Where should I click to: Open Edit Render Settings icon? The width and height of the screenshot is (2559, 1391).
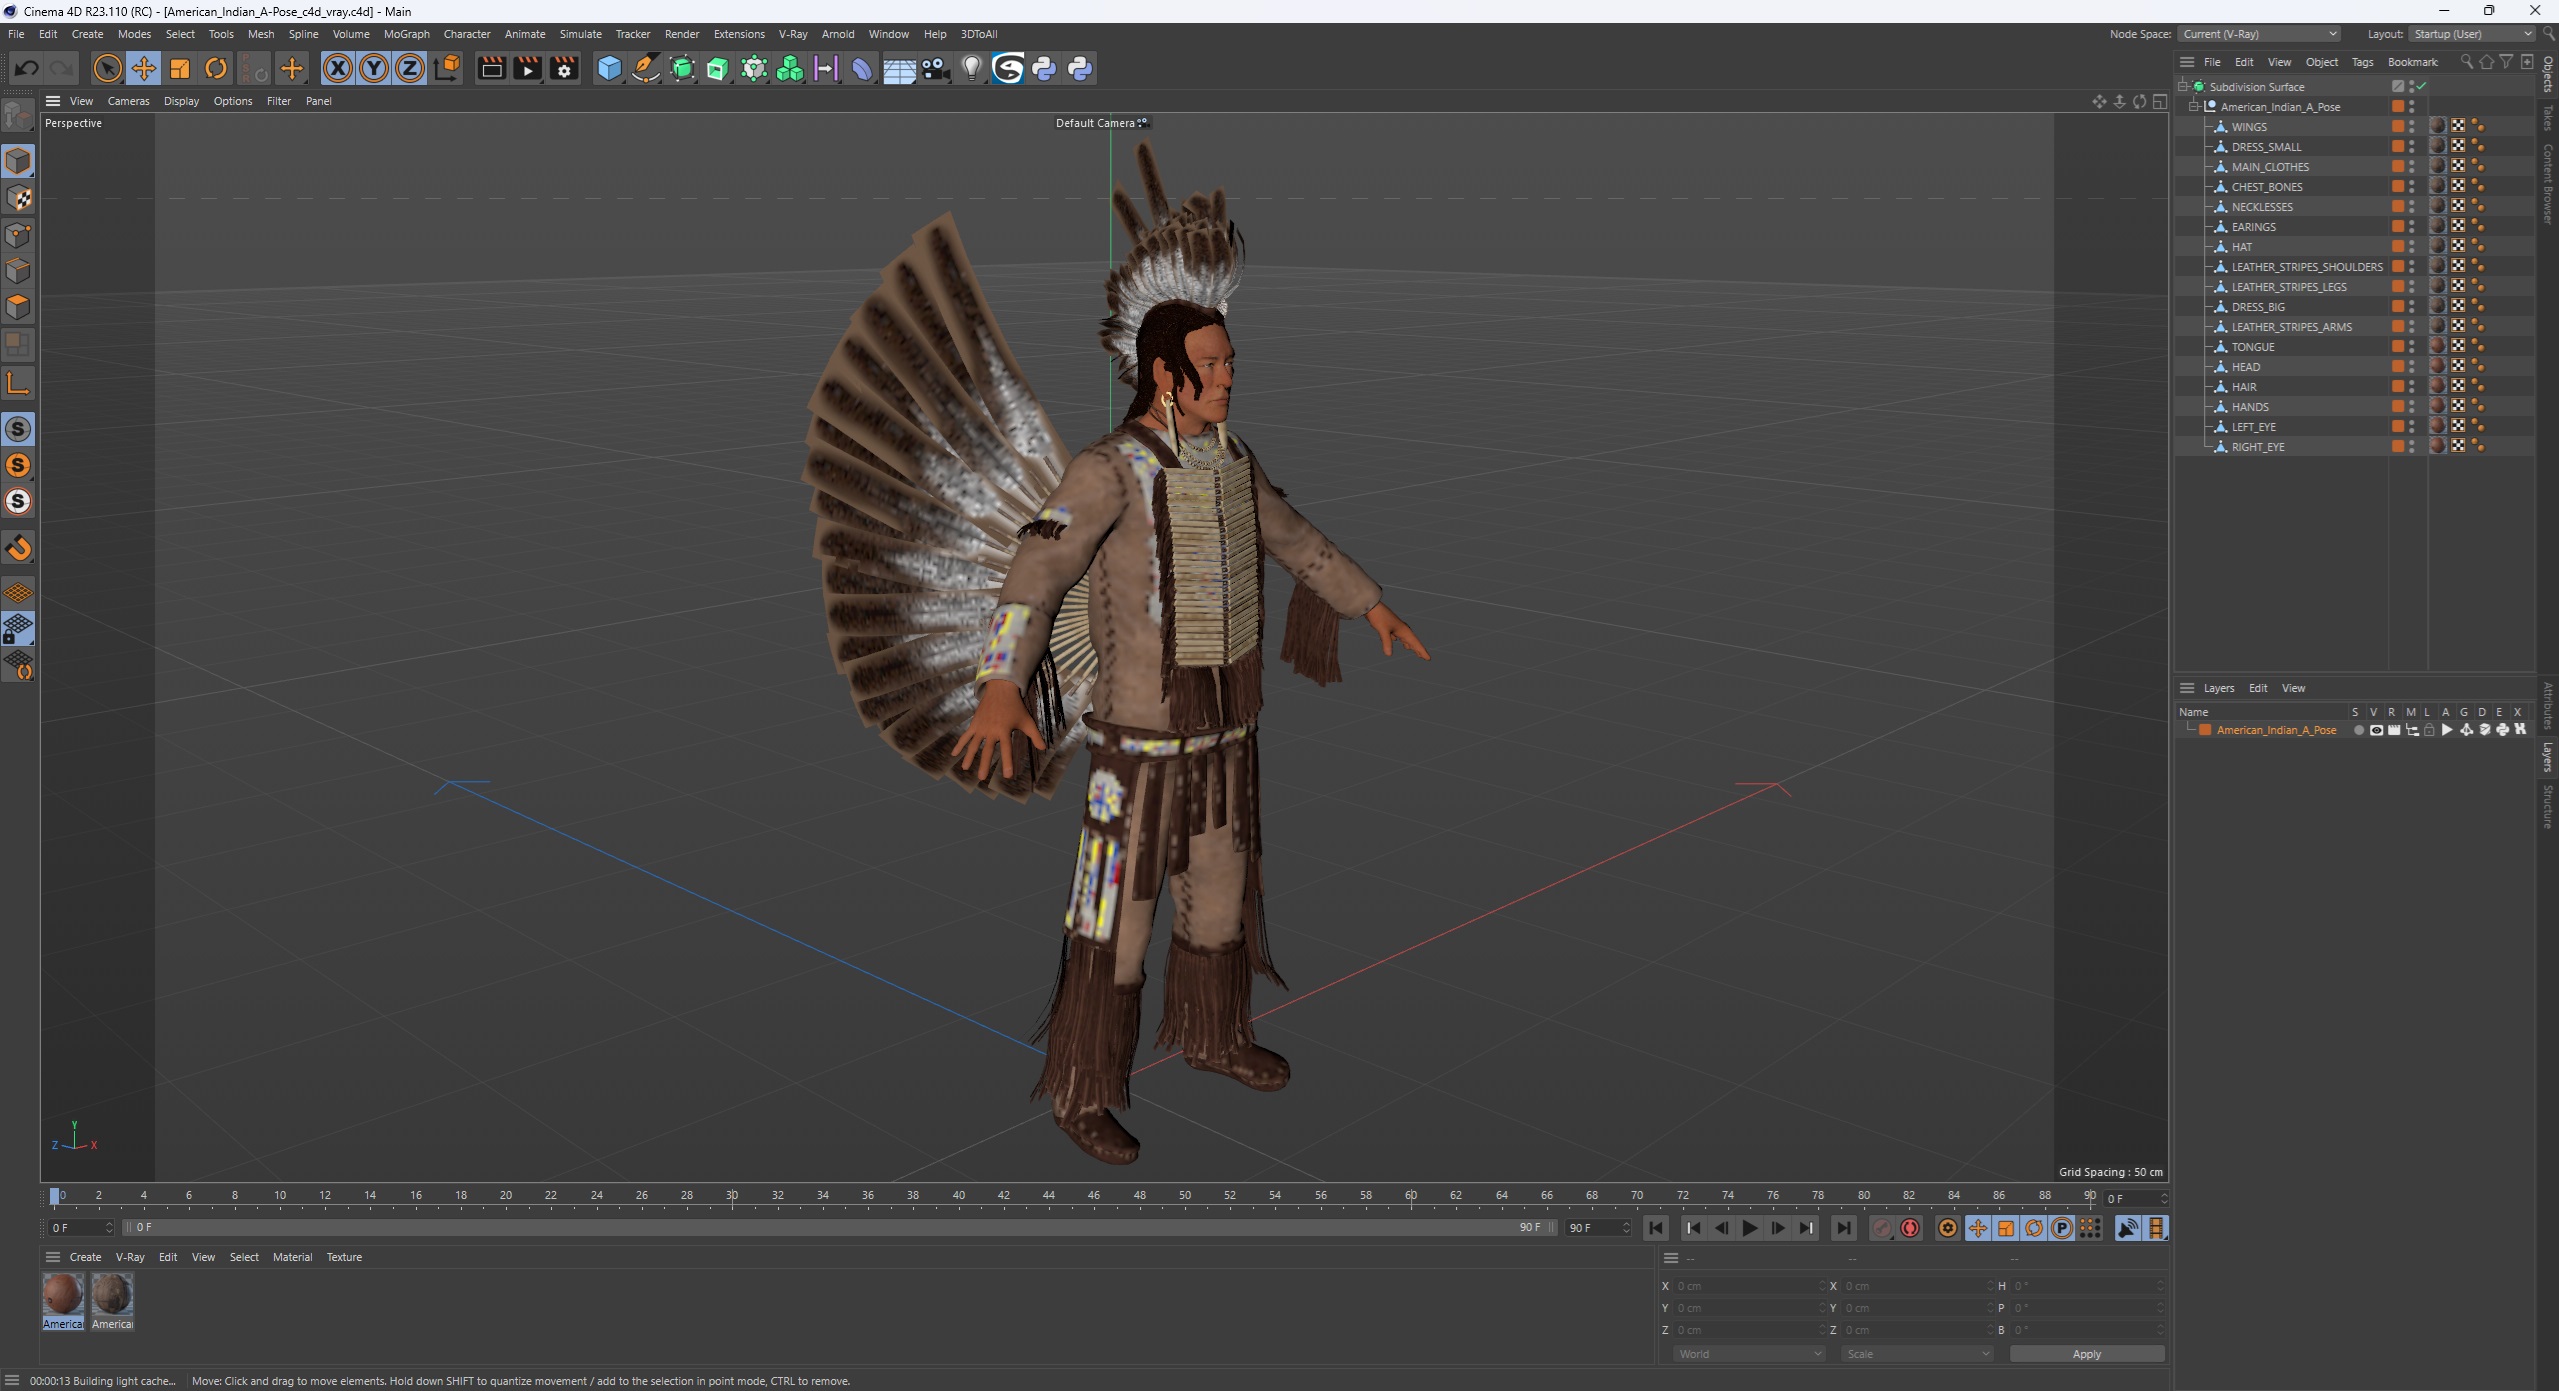(x=564, y=68)
